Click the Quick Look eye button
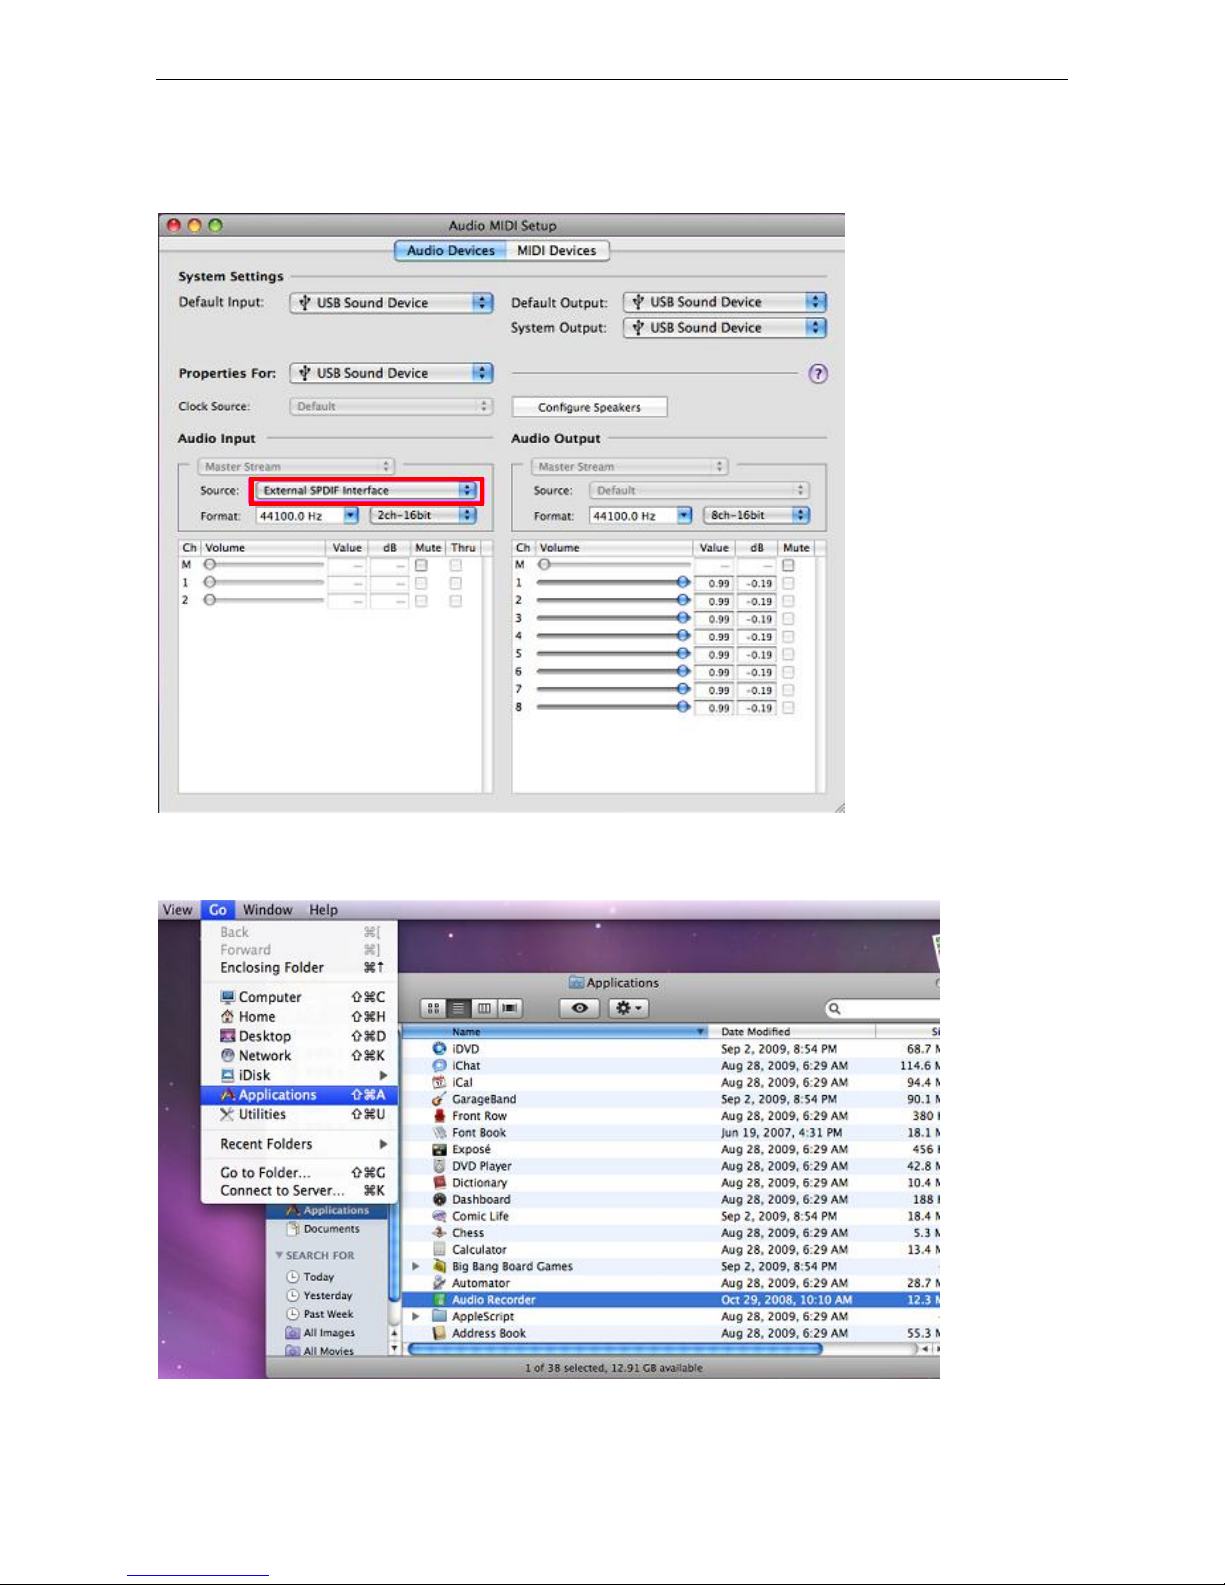The height and width of the screenshot is (1585, 1225). click(579, 1008)
